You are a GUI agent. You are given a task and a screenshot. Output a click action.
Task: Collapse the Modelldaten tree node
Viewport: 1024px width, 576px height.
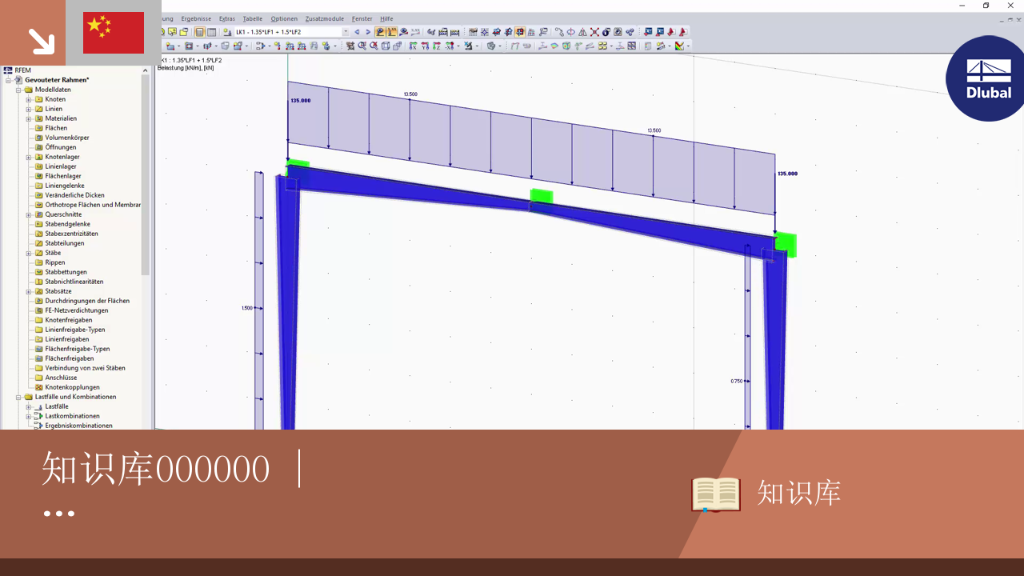(18, 89)
